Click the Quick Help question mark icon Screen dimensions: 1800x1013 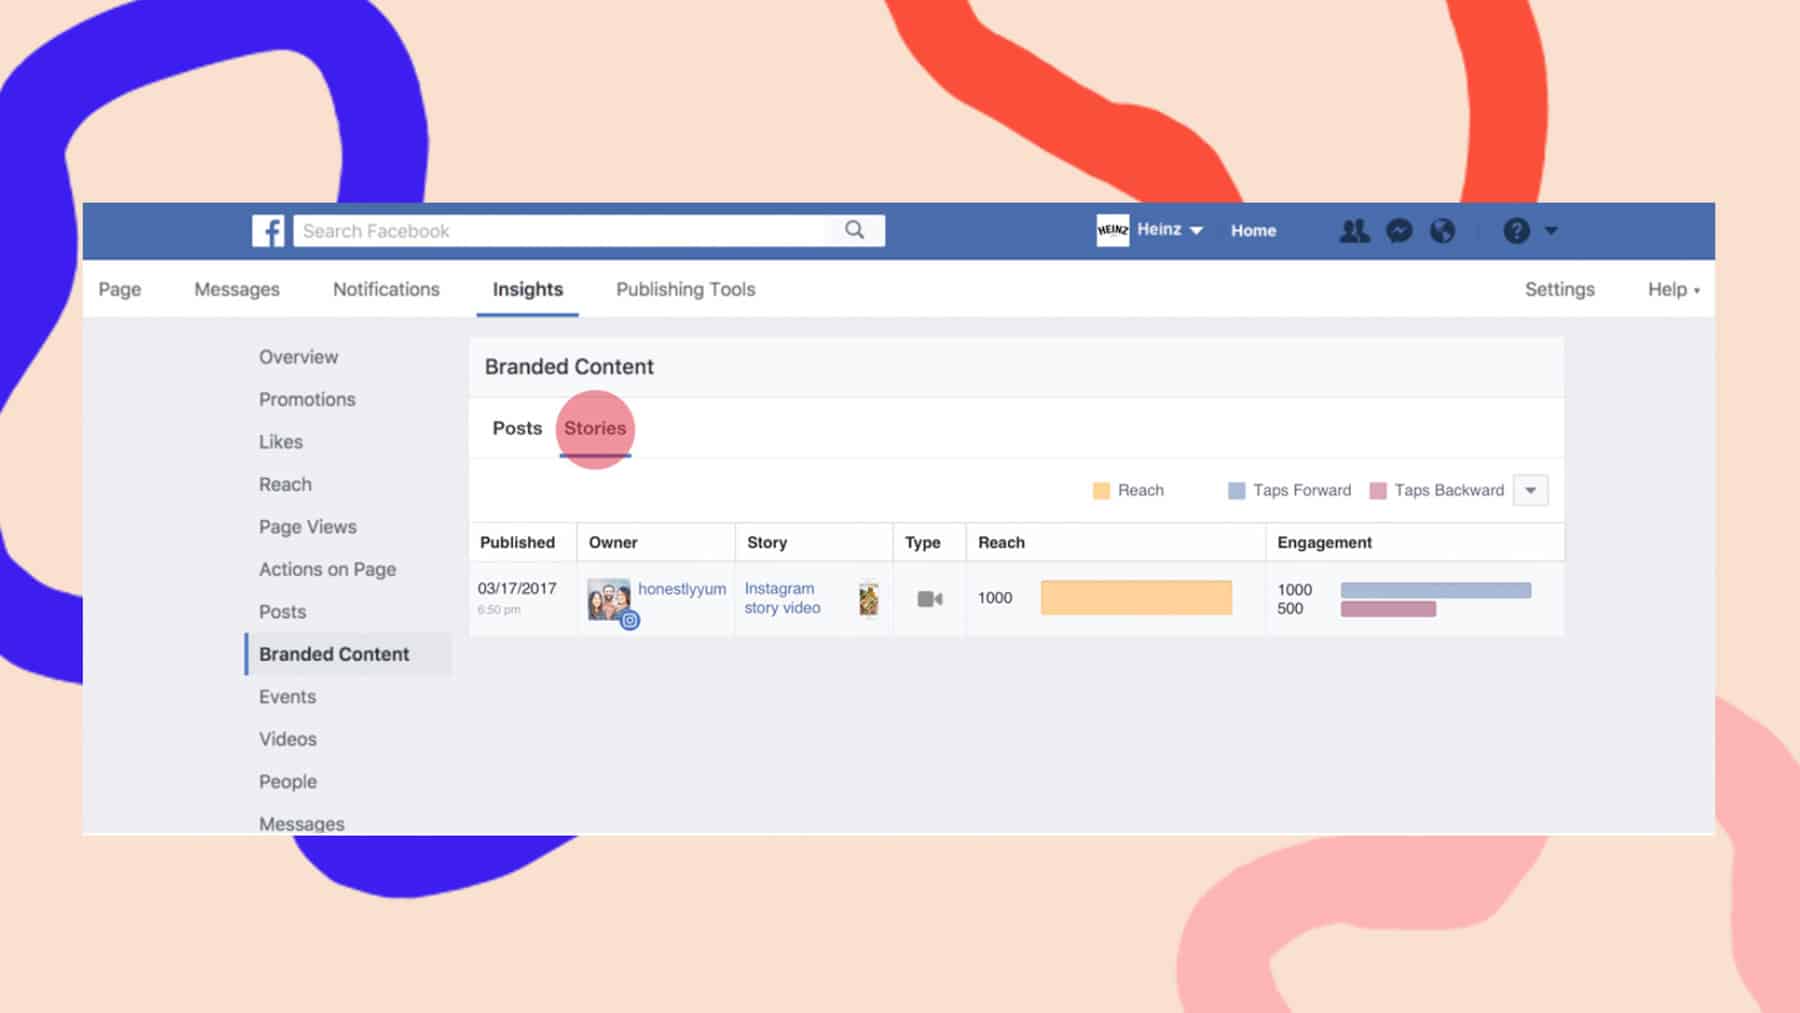point(1516,231)
